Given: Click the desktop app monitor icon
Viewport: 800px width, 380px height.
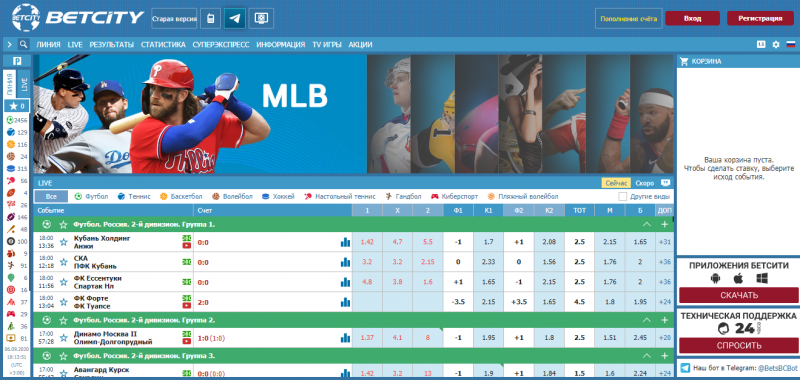Looking at the screenshot, I should (x=261, y=19).
